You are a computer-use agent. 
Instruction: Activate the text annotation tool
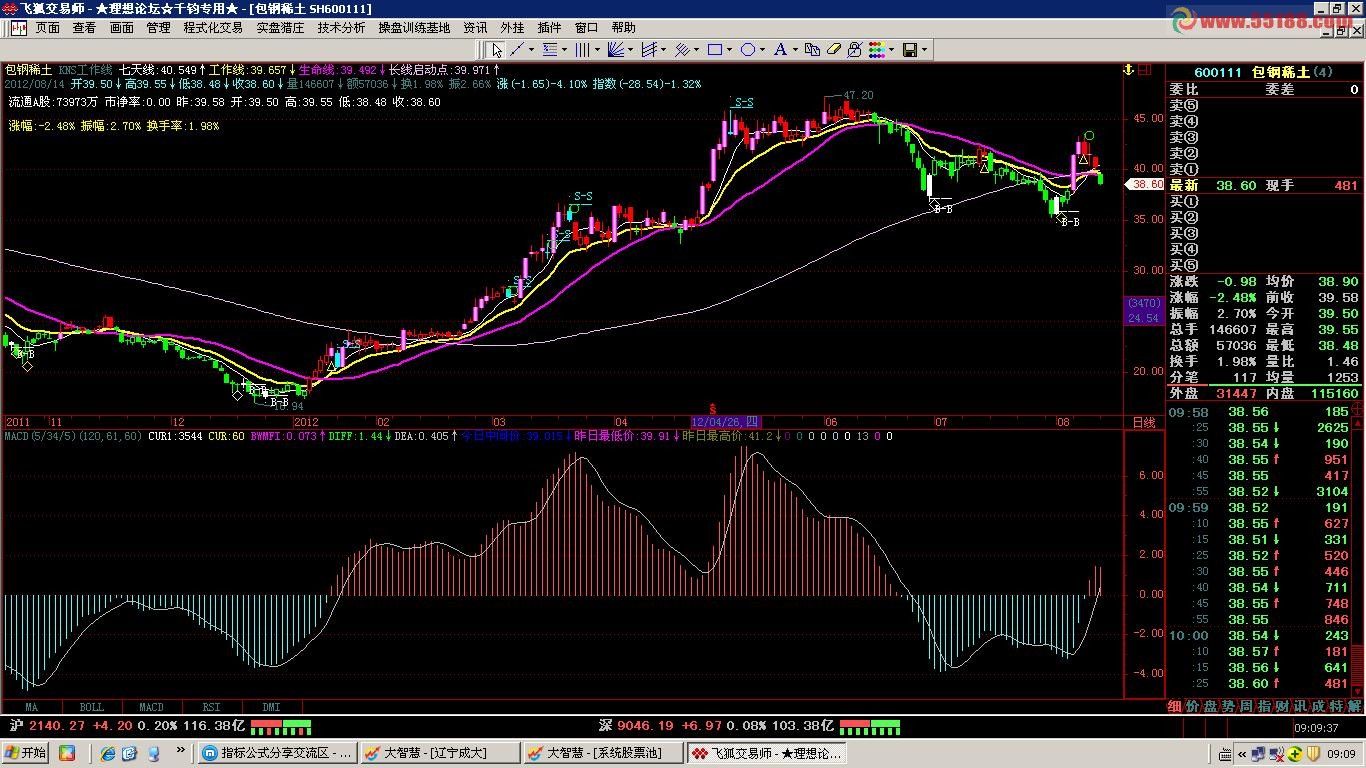[780, 49]
